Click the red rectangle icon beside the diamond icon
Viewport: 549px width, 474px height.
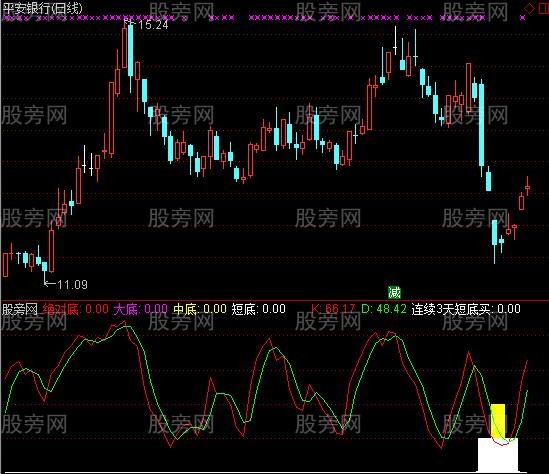[x=543, y=8]
